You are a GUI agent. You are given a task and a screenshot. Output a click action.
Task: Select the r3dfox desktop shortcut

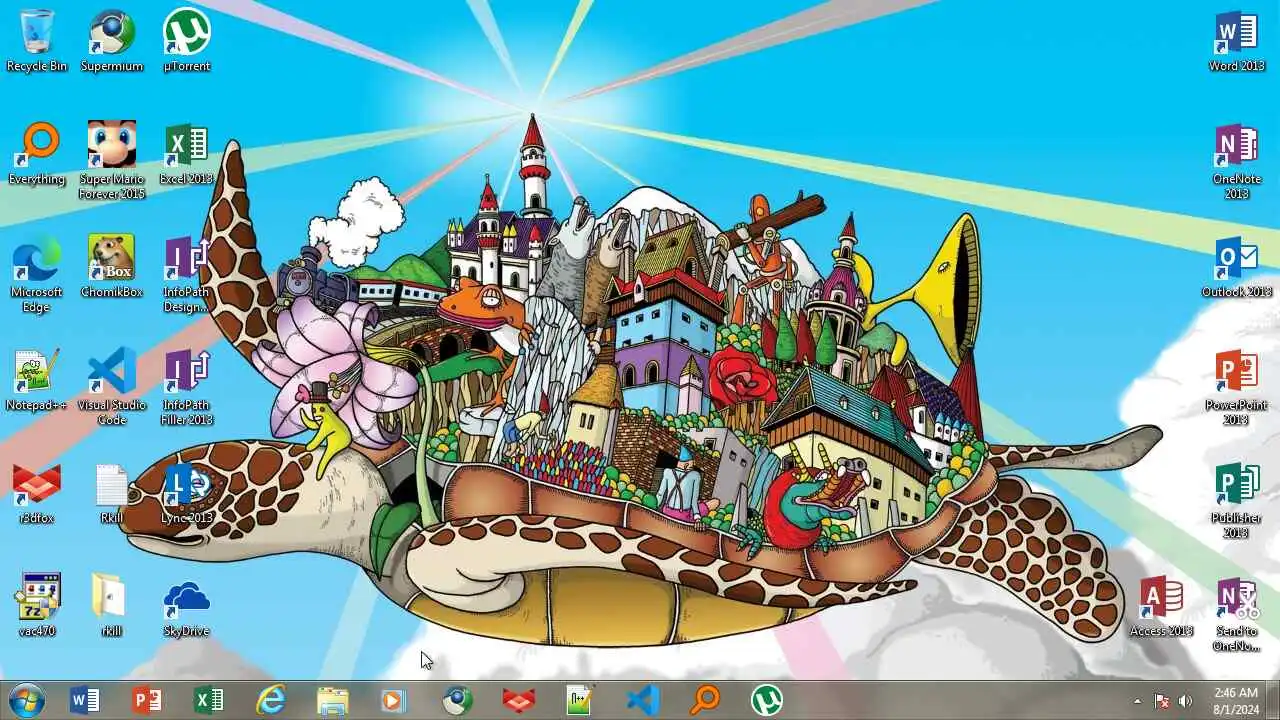click(x=37, y=492)
